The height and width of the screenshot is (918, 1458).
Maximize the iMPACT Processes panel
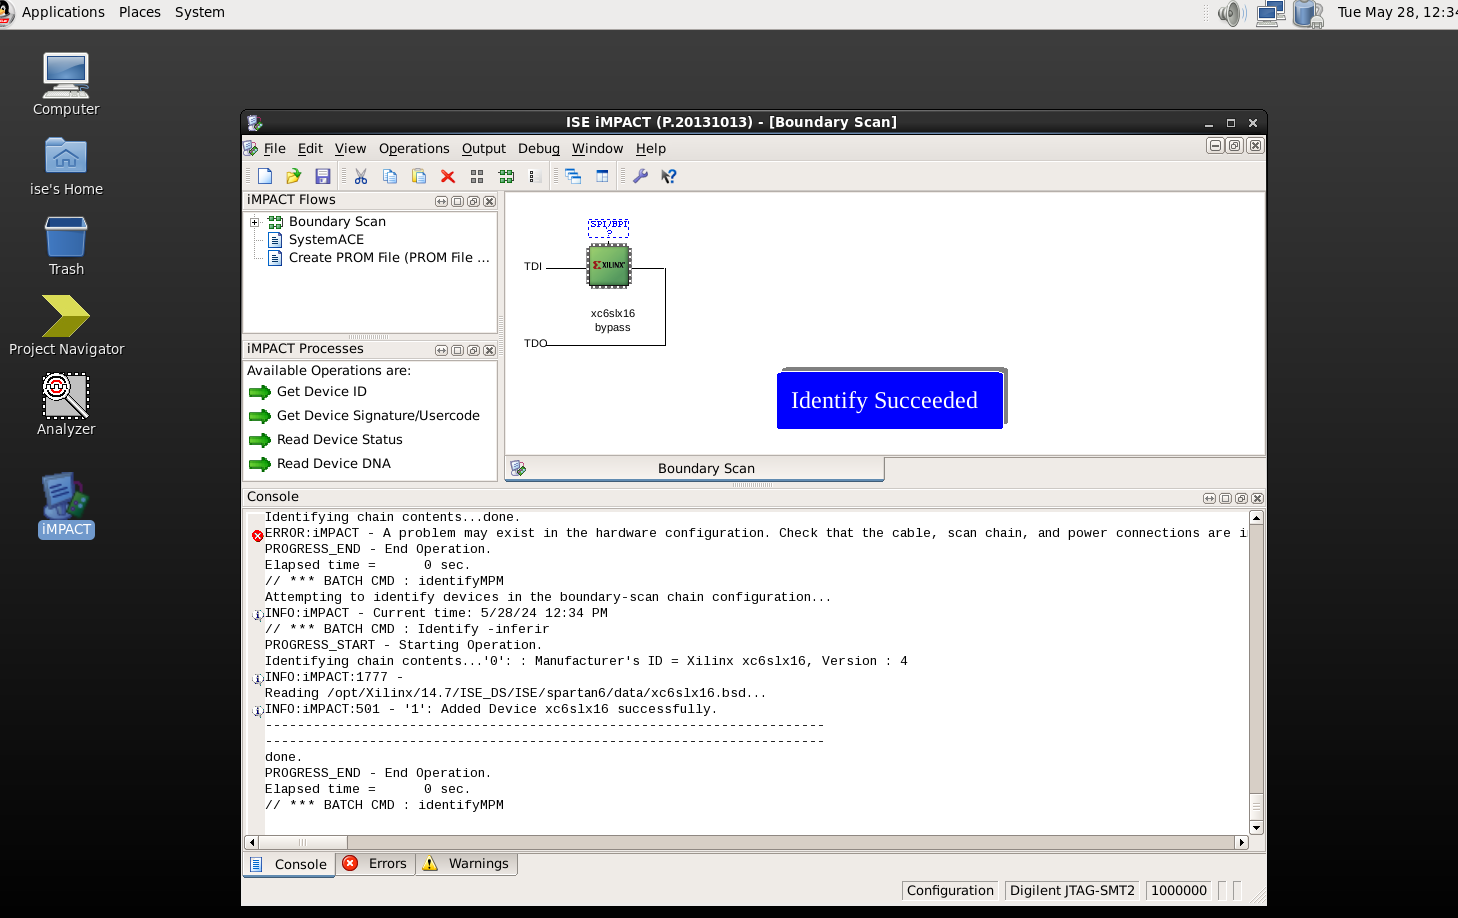pos(457,350)
